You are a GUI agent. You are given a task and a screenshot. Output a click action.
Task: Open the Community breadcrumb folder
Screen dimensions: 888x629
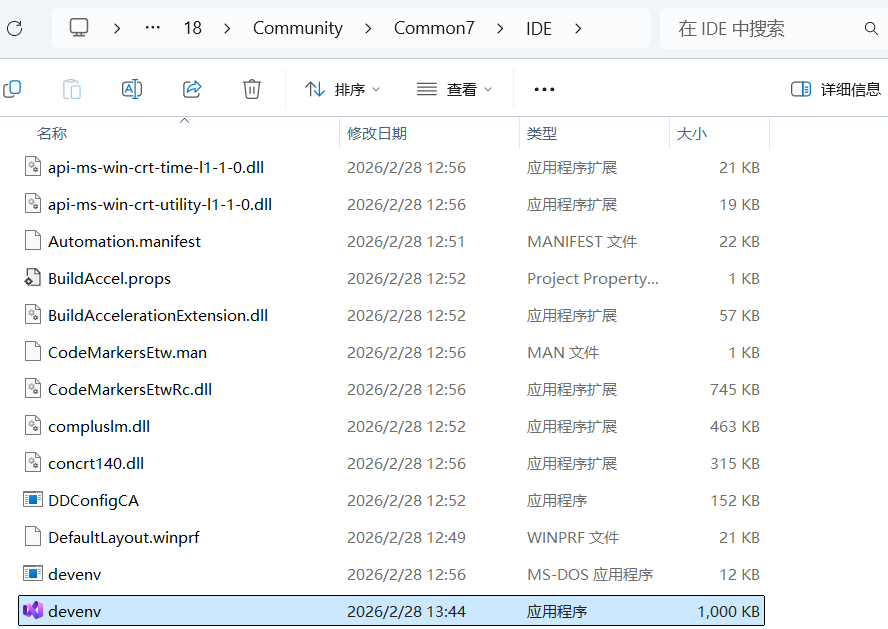coord(297,28)
